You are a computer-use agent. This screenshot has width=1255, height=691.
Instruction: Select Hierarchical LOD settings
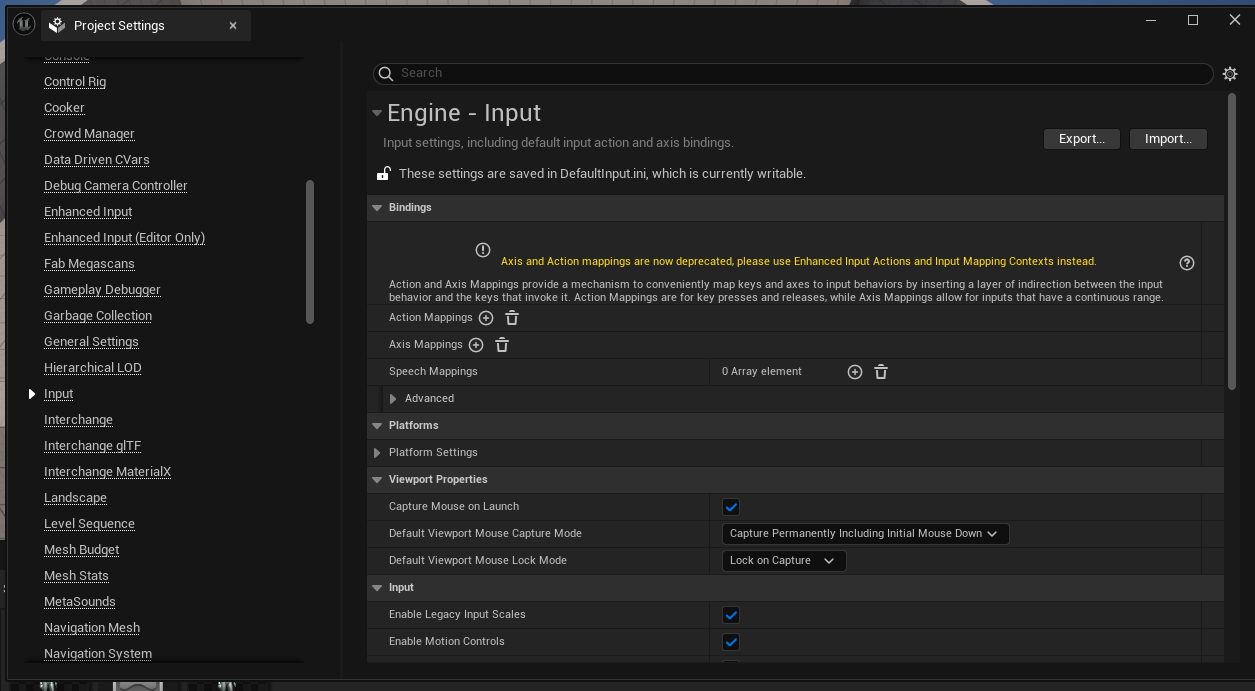coord(93,368)
